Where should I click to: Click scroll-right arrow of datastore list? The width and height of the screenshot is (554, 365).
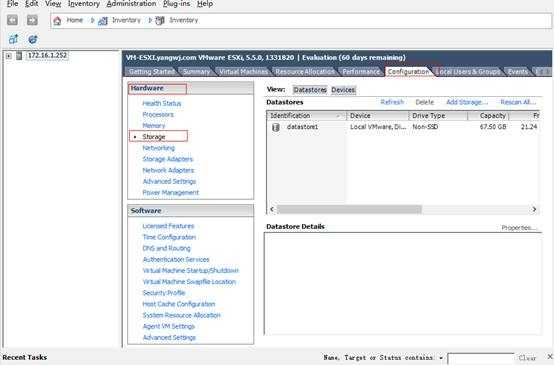(534, 210)
